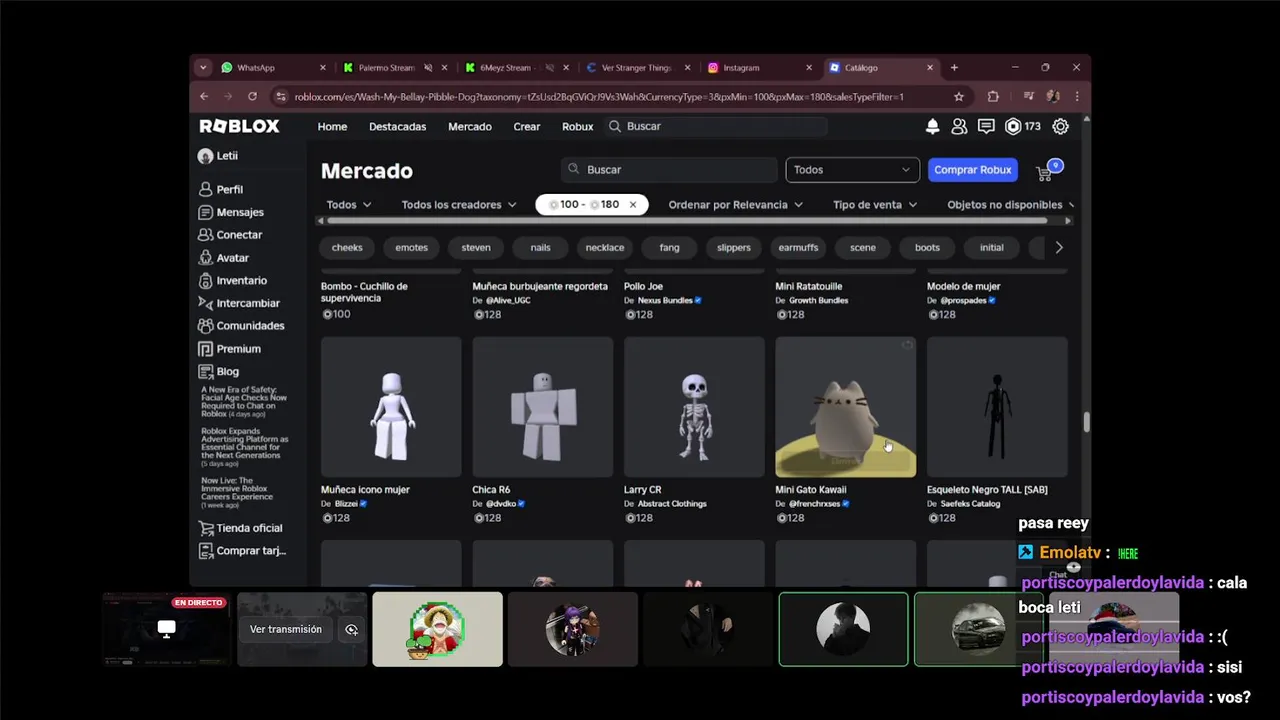Open the settings gear in Roblox header
Screen dimensions: 1280x720
1060,126
